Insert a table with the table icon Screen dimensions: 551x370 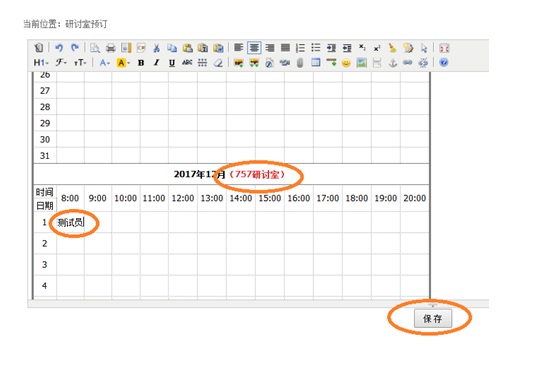pos(316,63)
